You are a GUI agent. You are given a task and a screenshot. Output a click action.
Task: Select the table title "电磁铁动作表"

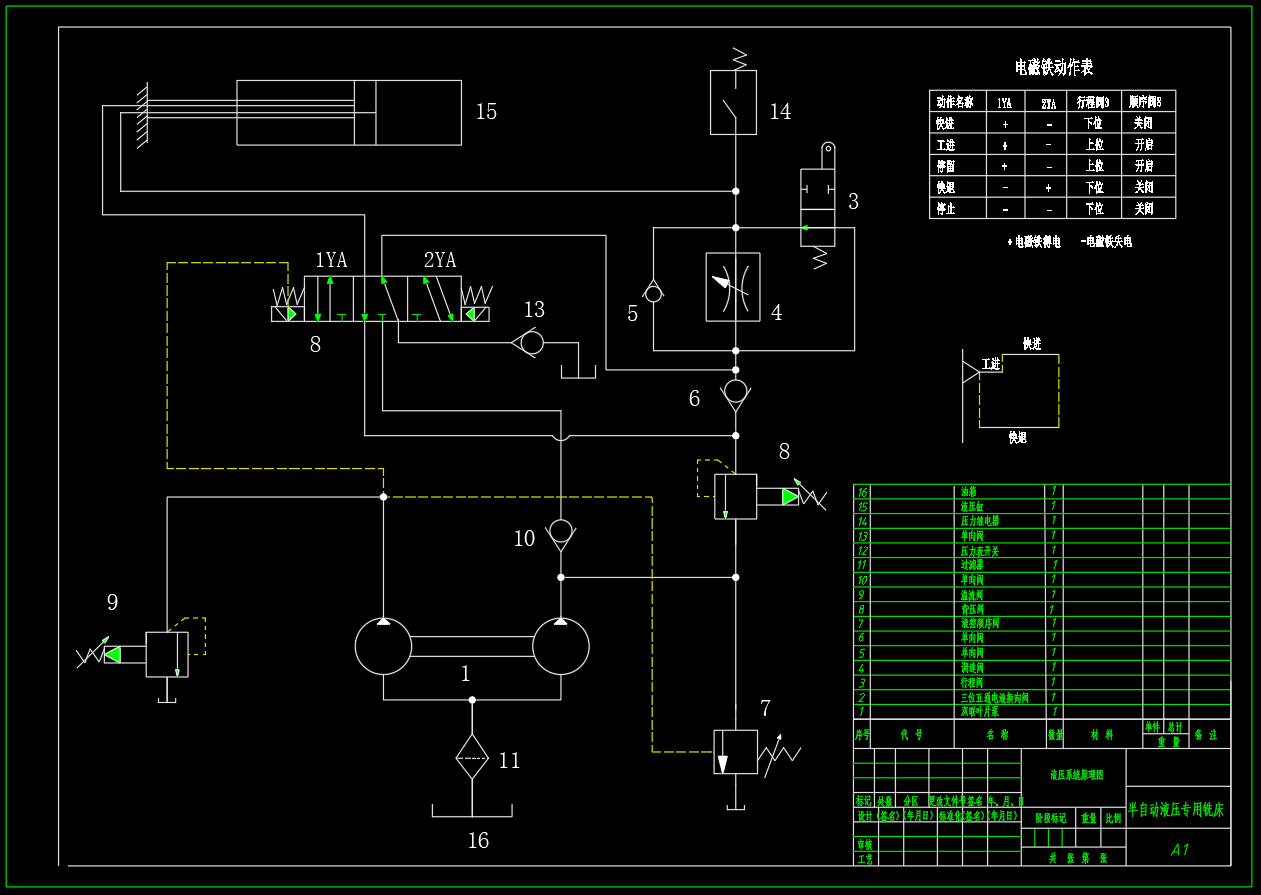coord(1054,67)
